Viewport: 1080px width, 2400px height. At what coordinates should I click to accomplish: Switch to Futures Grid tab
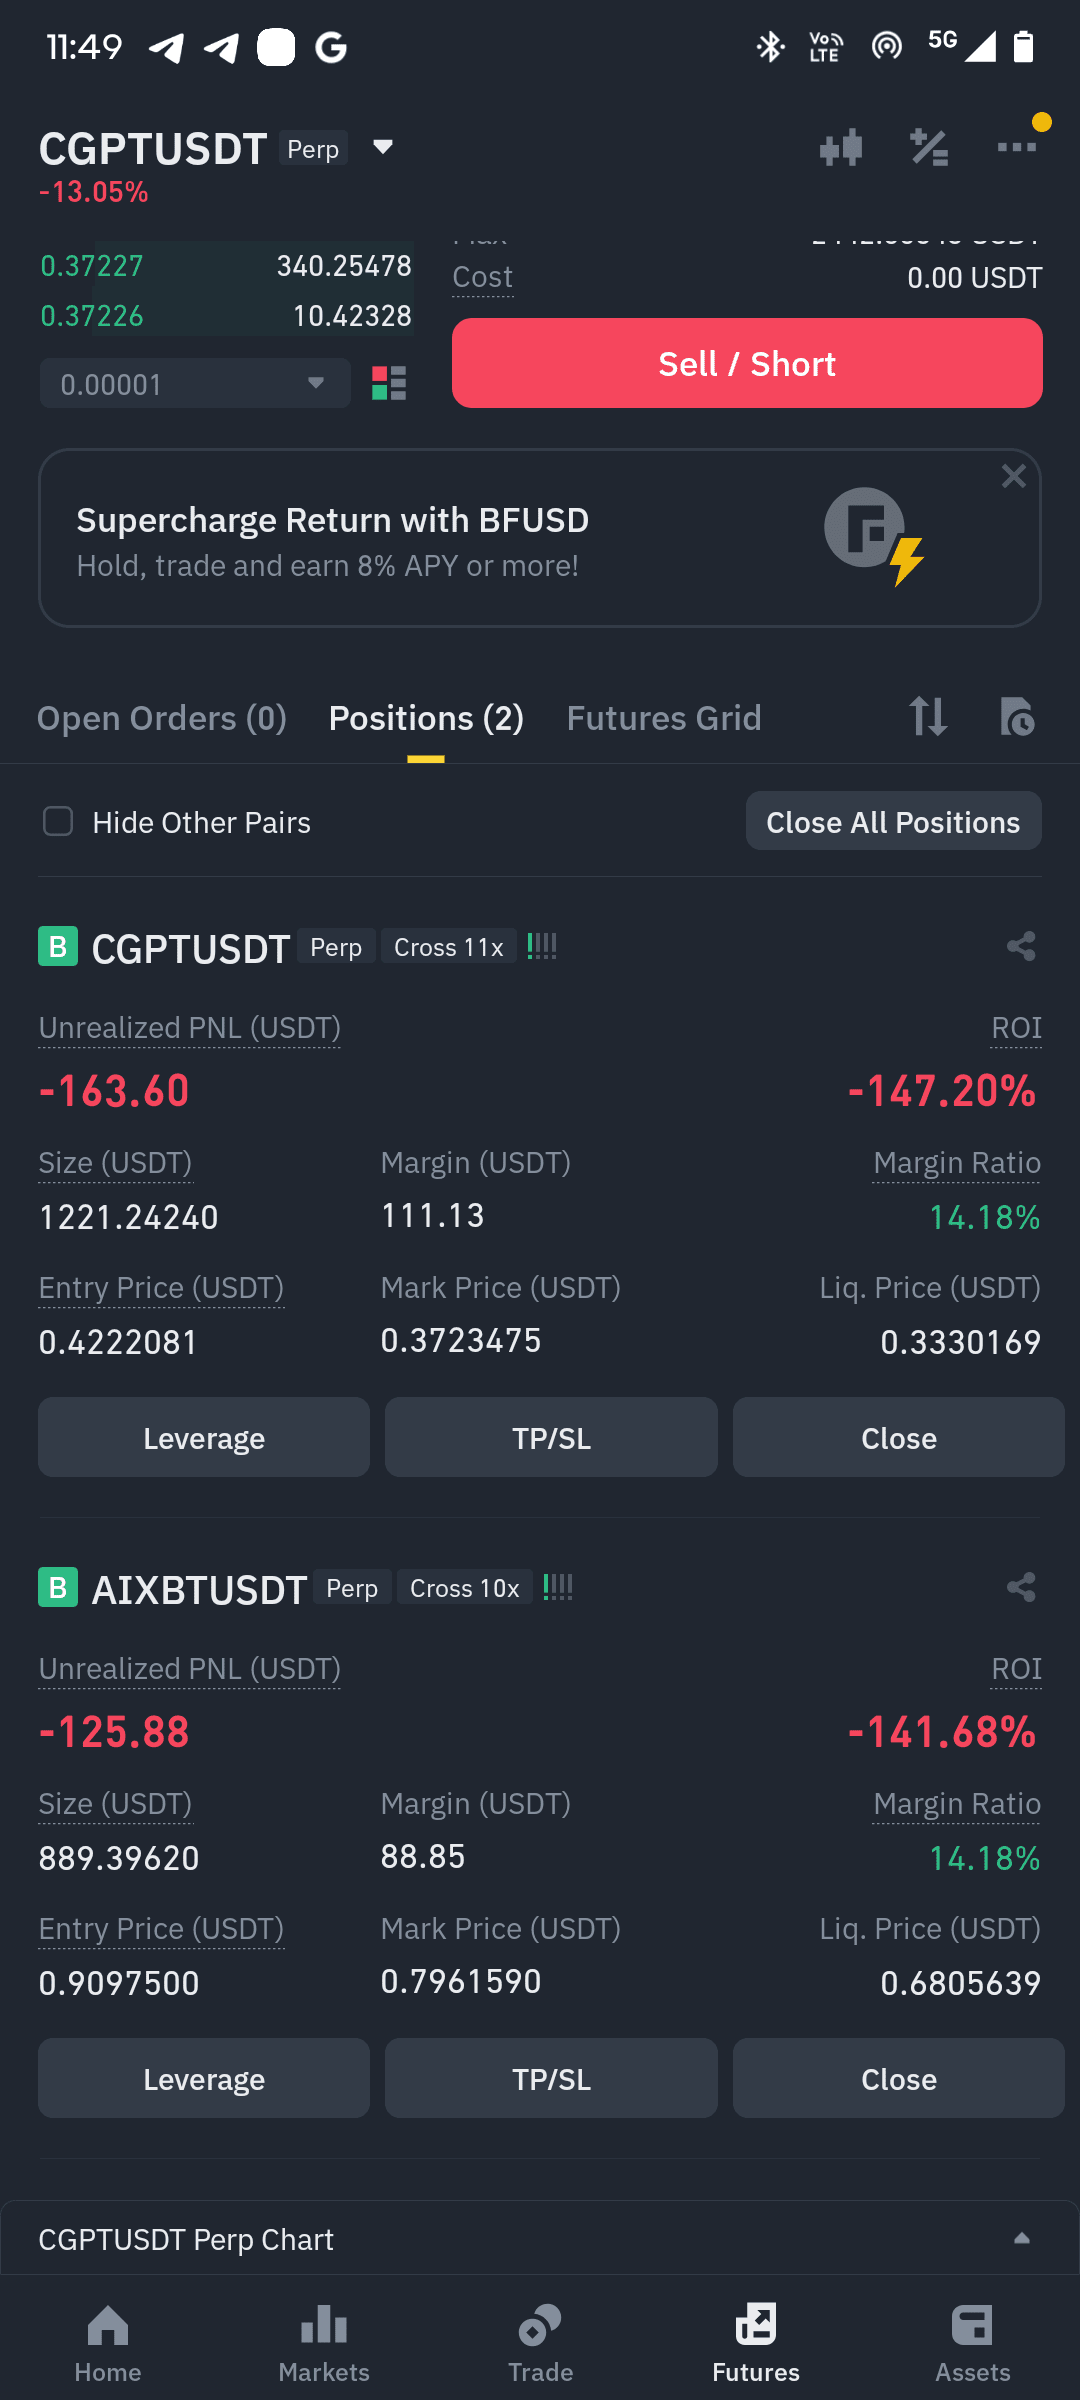click(x=664, y=718)
